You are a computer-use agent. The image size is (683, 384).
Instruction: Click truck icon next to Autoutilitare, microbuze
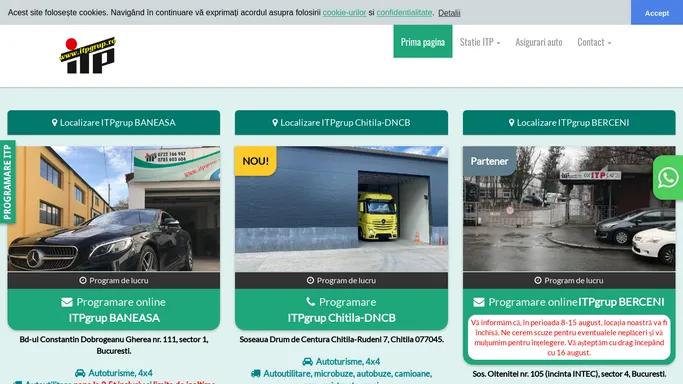[x=256, y=374]
